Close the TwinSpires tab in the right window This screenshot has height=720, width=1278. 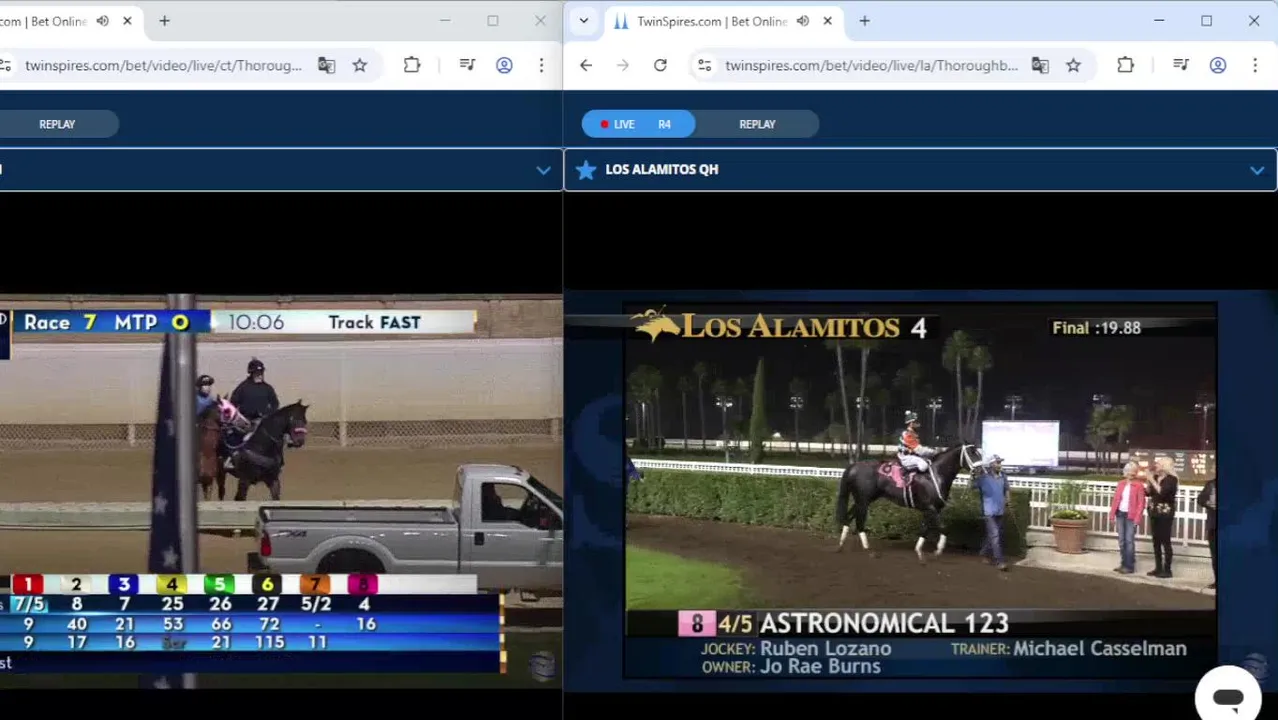827,21
